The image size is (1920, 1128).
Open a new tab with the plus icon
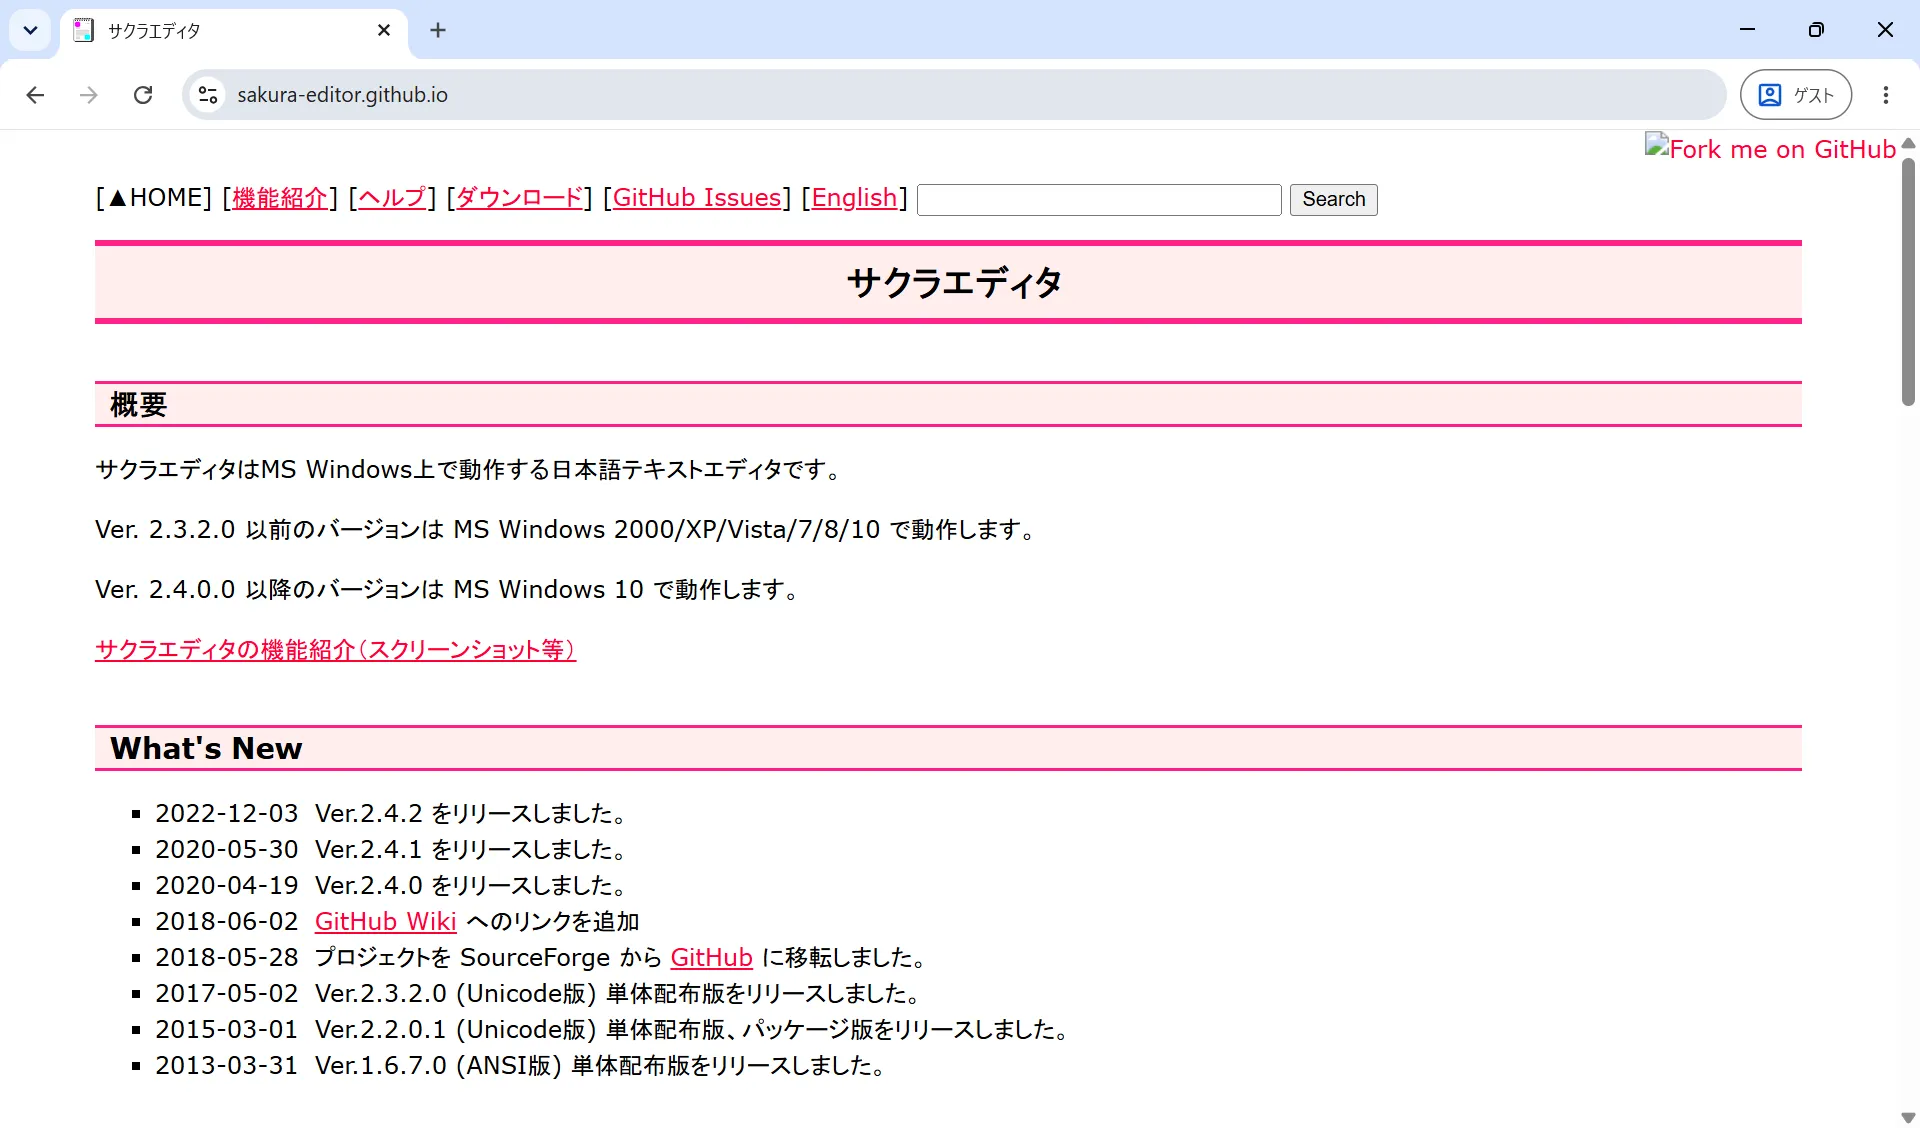point(438,30)
